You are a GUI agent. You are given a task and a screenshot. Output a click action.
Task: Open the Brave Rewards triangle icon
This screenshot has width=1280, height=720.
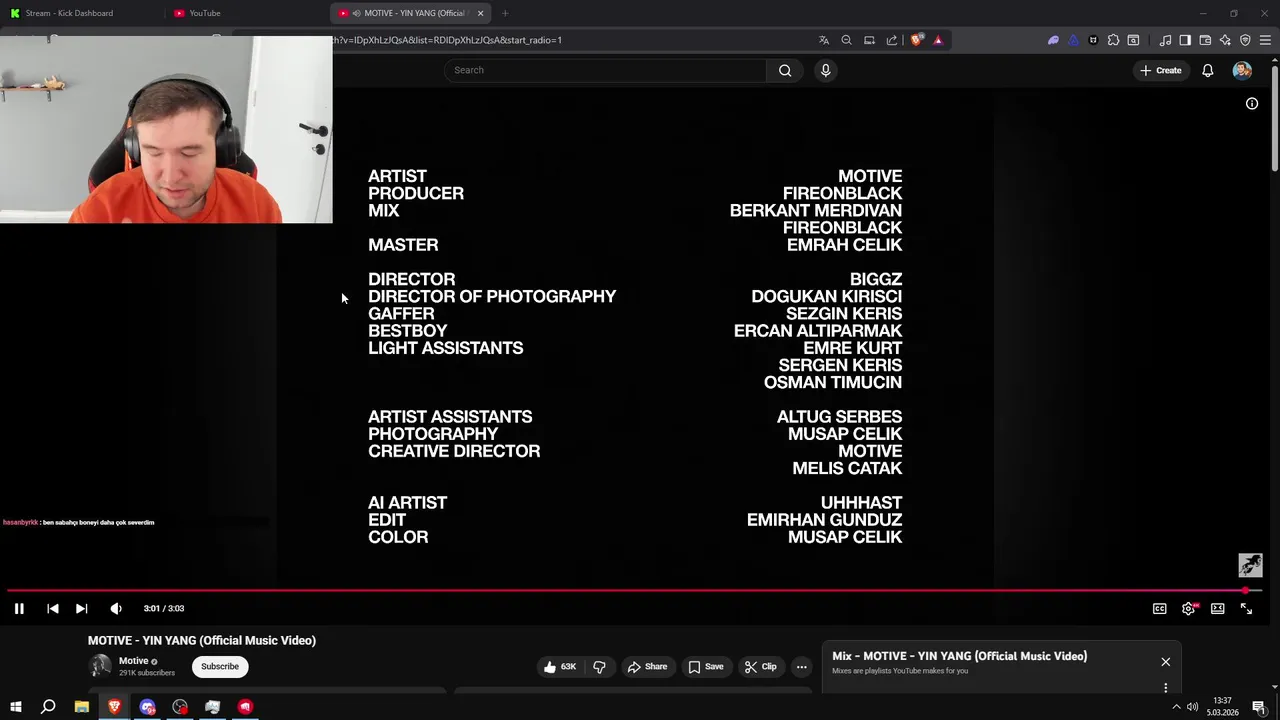click(938, 40)
